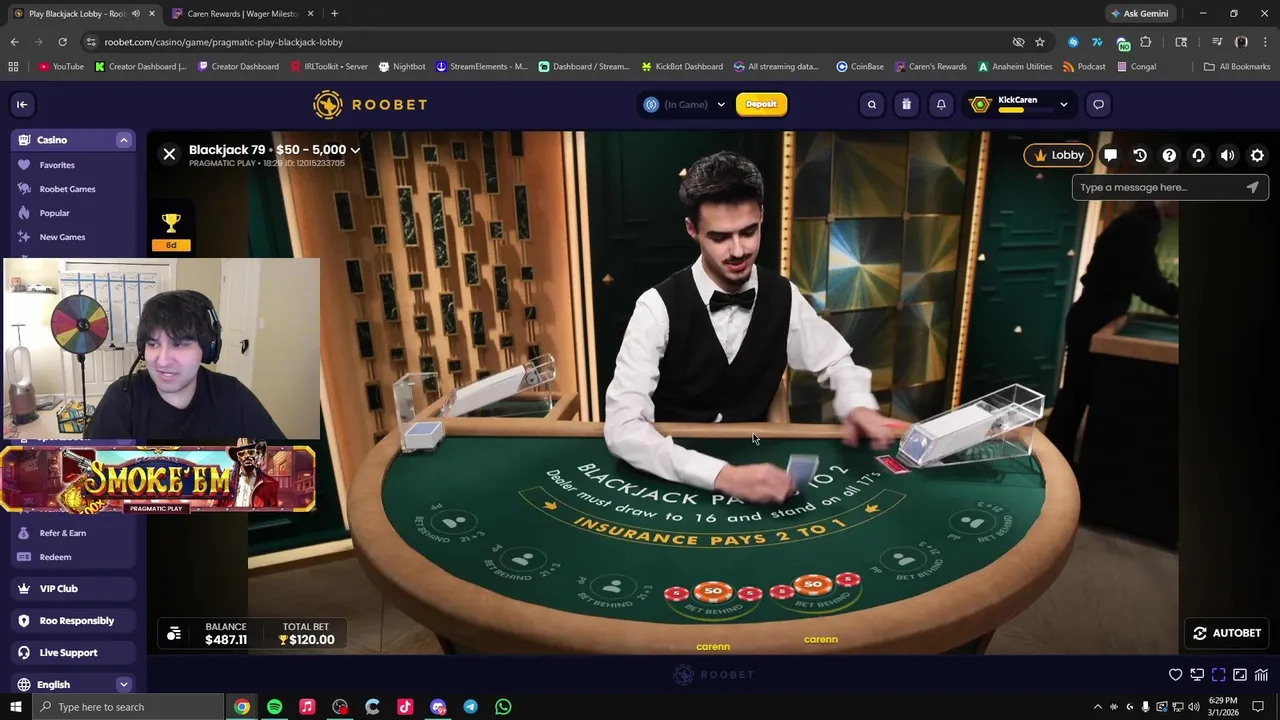Open the rewards gift icon
Screen dimensions: 1280x720
click(906, 104)
